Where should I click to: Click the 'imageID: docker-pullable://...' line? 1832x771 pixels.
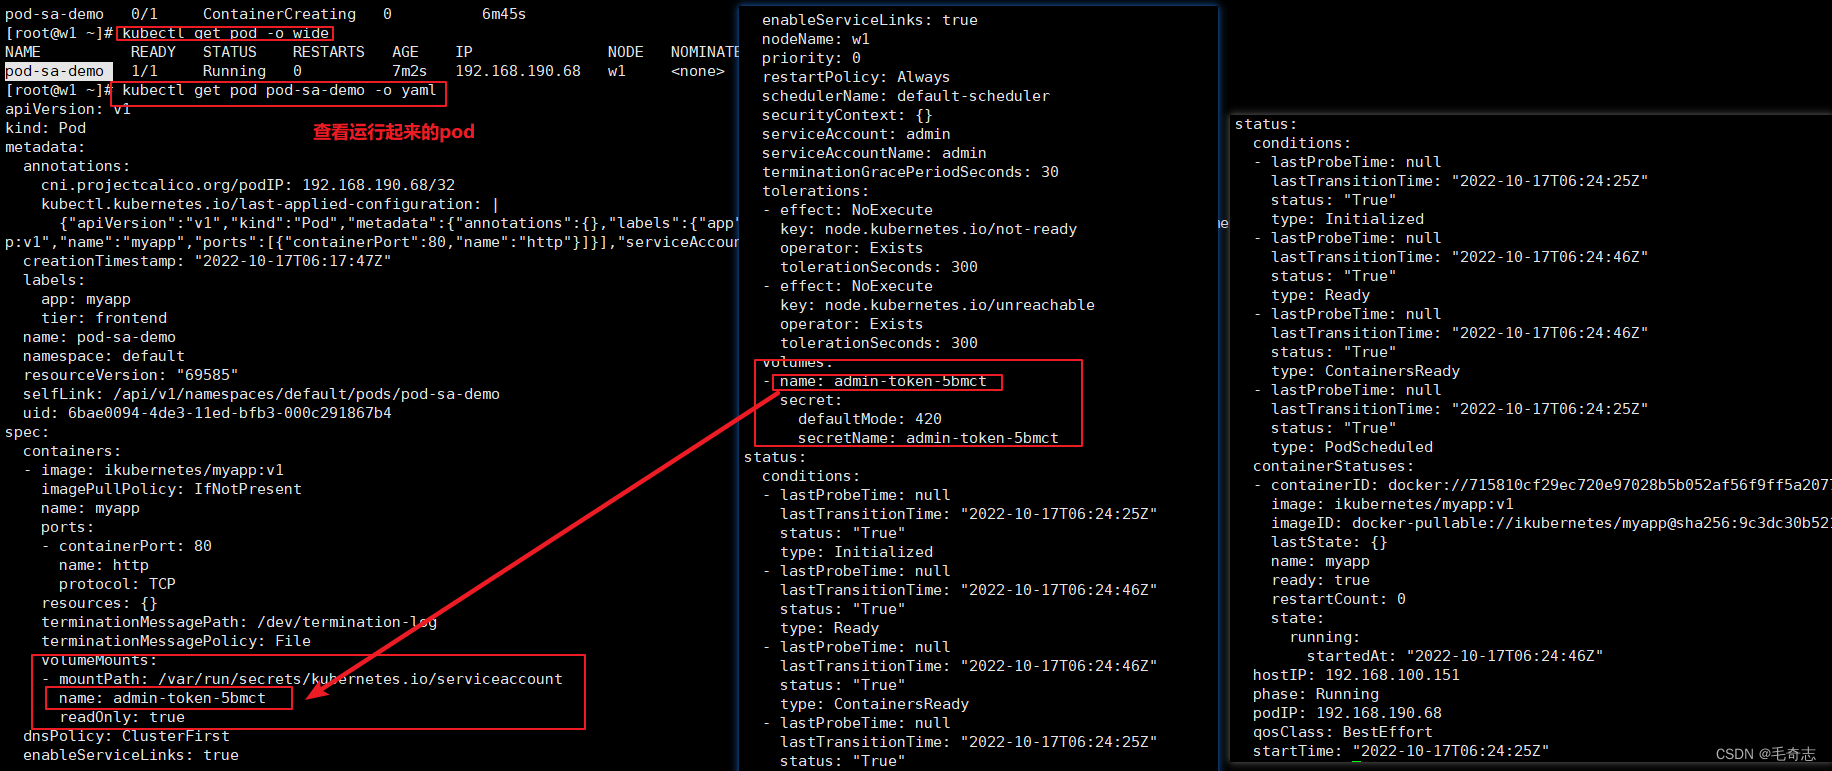coord(1550,523)
